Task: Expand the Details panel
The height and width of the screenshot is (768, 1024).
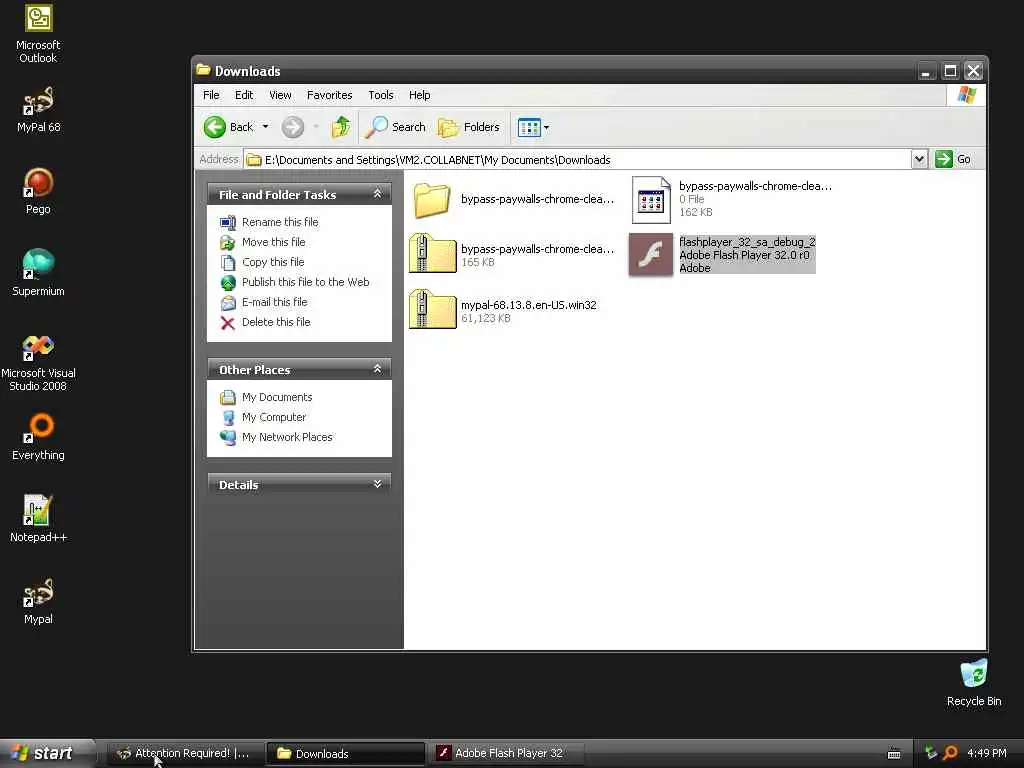Action: tap(377, 484)
